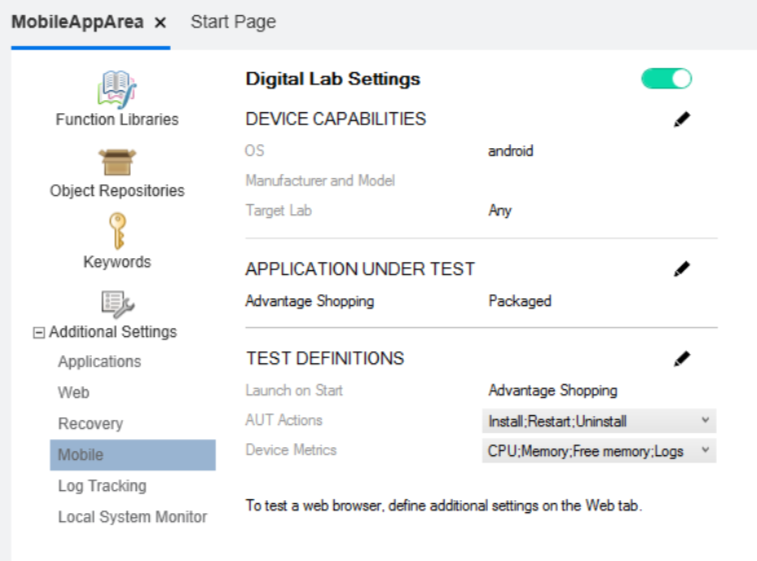Switch to the Start Page tab

click(x=233, y=22)
